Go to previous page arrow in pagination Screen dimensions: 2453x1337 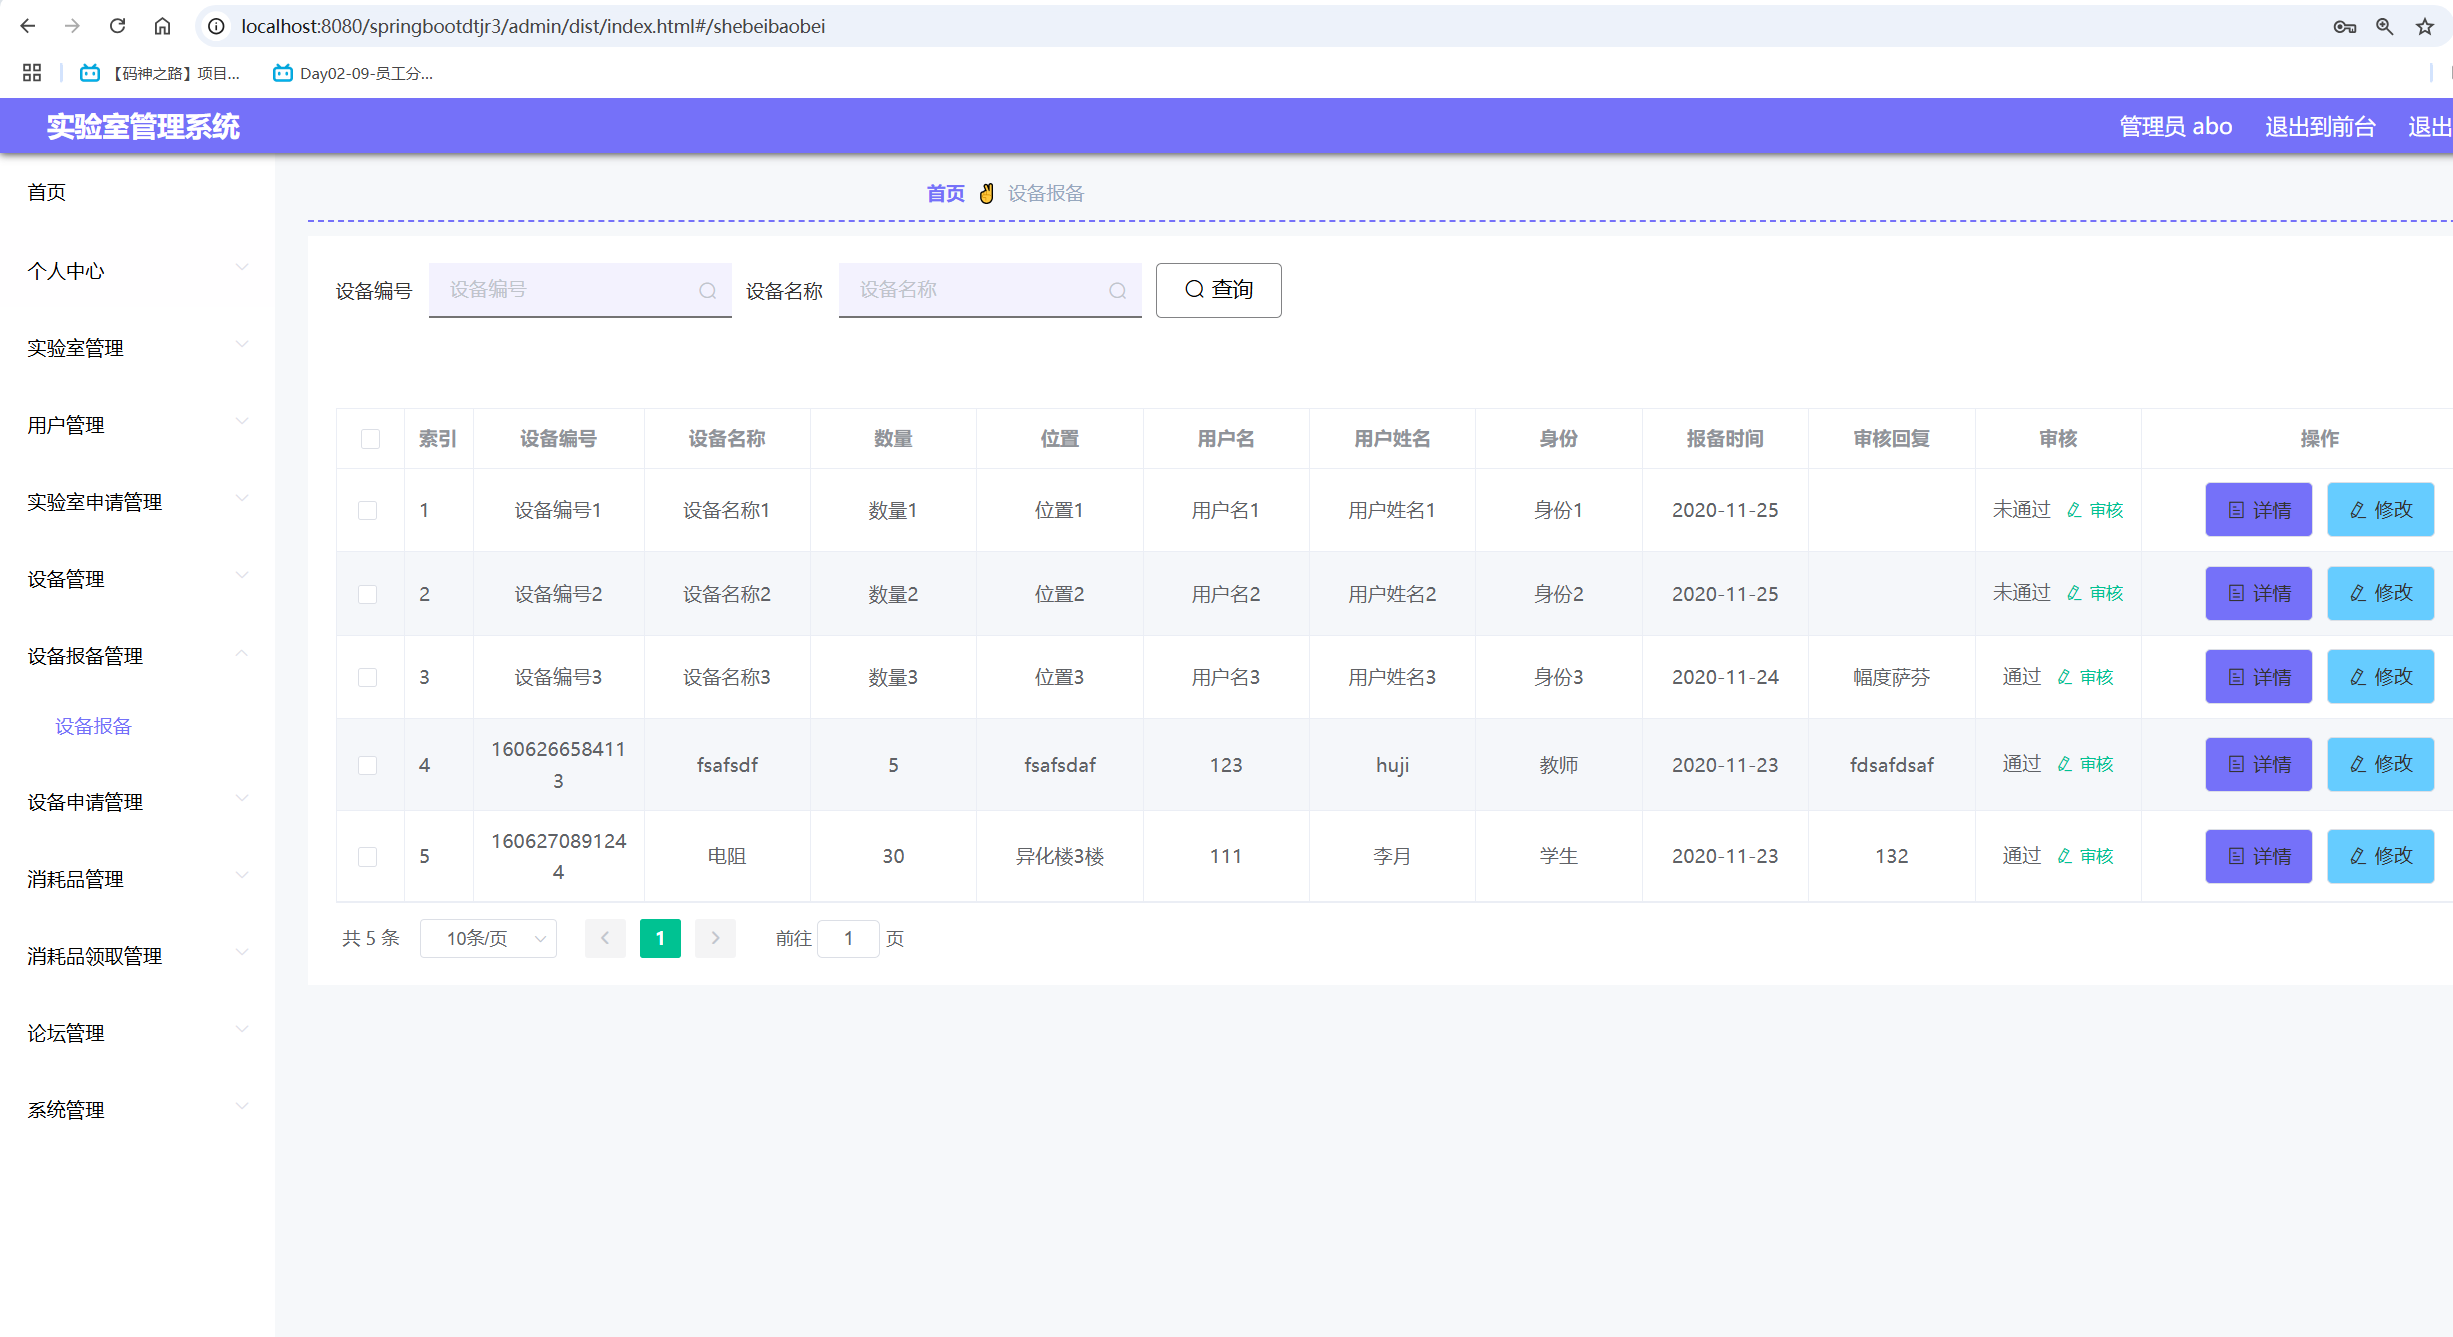pyautogui.click(x=605, y=938)
